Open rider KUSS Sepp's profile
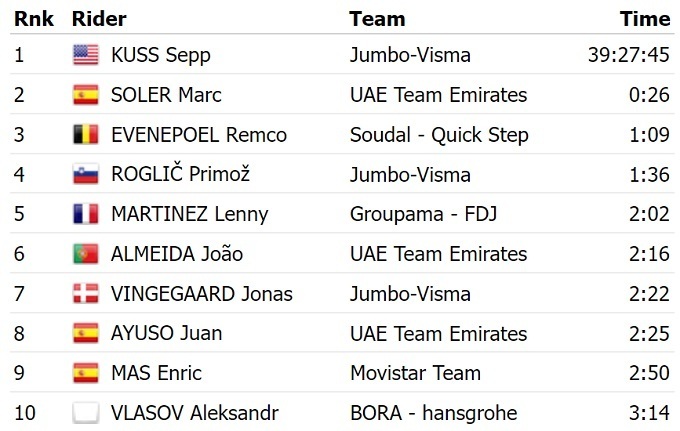This screenshot has height=431, width=680. click(161, 55)
